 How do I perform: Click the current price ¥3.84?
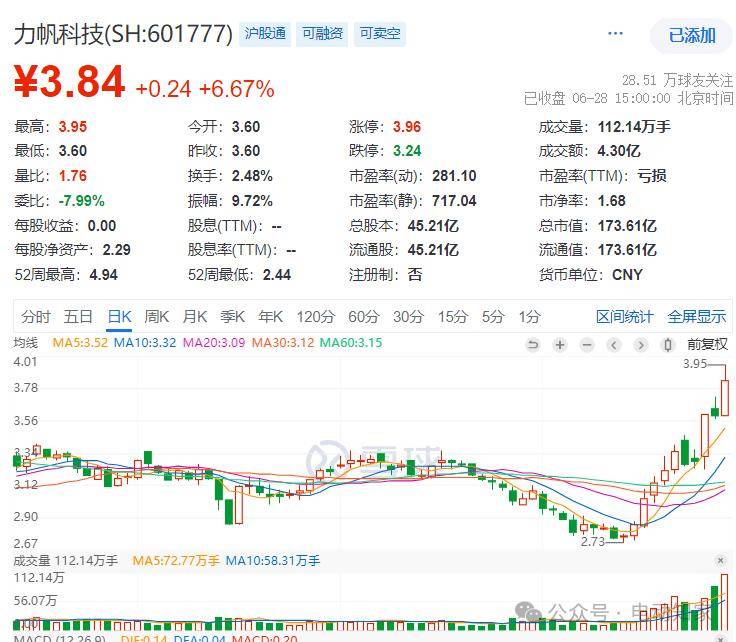(69, 82)
